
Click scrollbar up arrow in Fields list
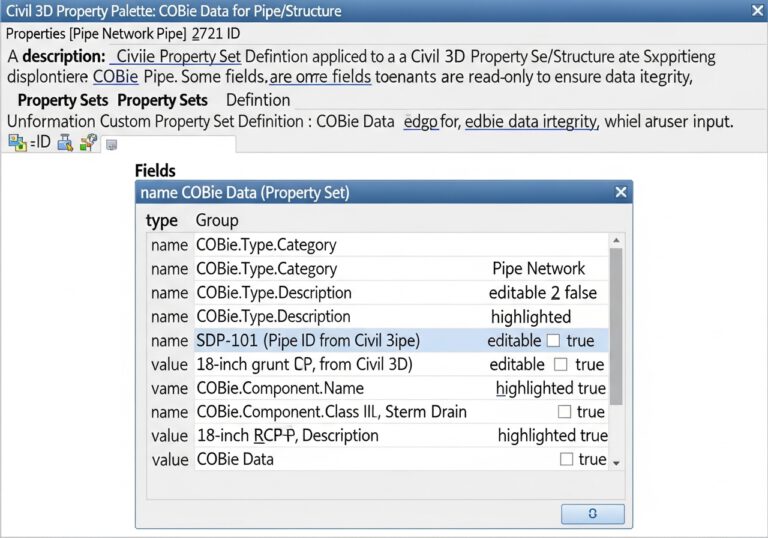[x=616, y=240]
